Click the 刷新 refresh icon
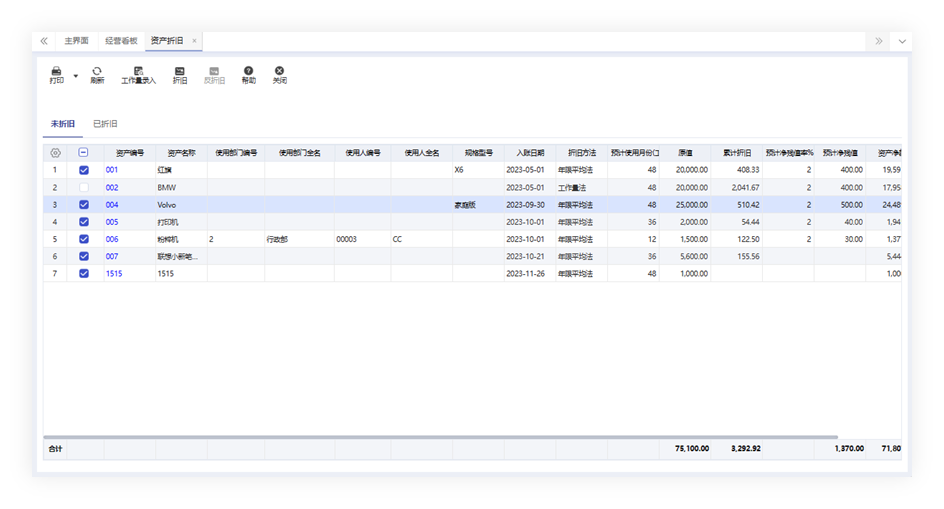 (x=97, y=73)
